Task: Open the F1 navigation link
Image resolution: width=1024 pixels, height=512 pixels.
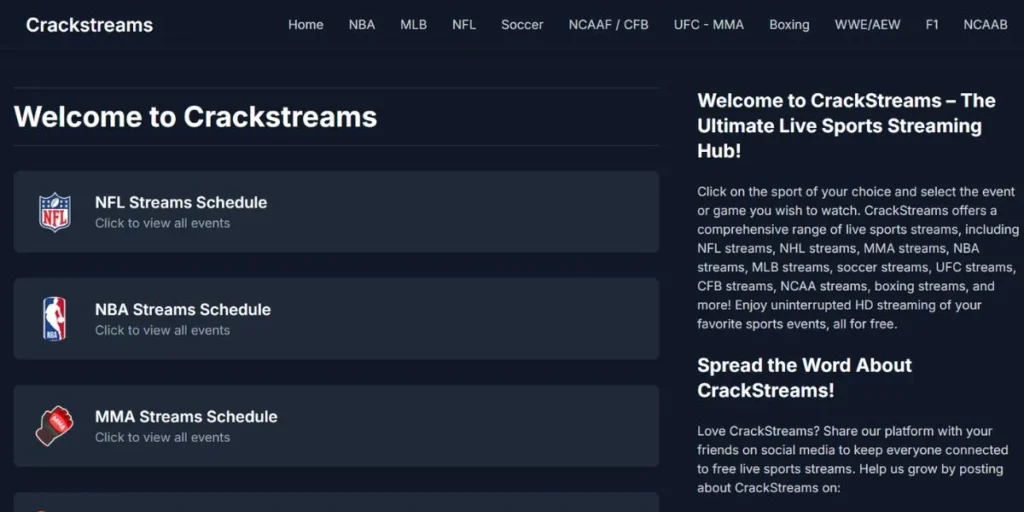Action: 932,25
